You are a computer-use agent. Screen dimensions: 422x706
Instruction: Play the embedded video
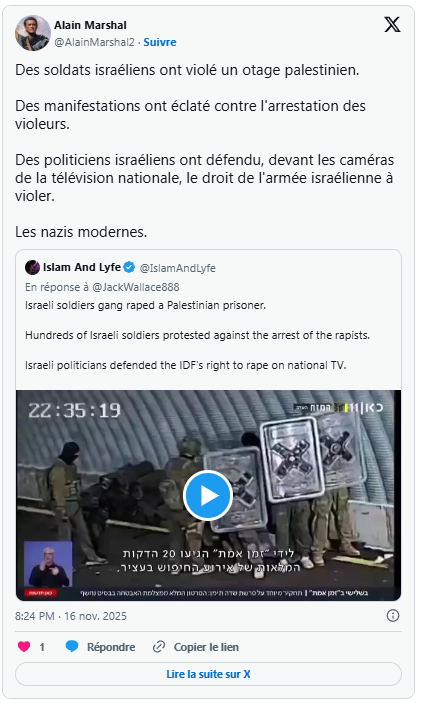tap(208, 495)
